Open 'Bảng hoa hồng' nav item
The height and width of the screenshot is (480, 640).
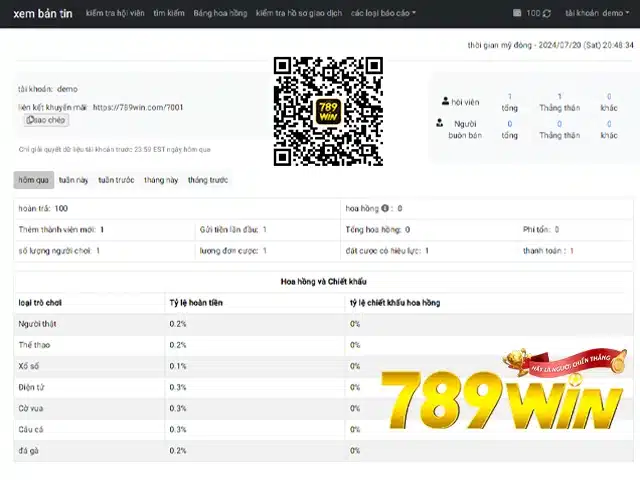(x=220, y=13)
